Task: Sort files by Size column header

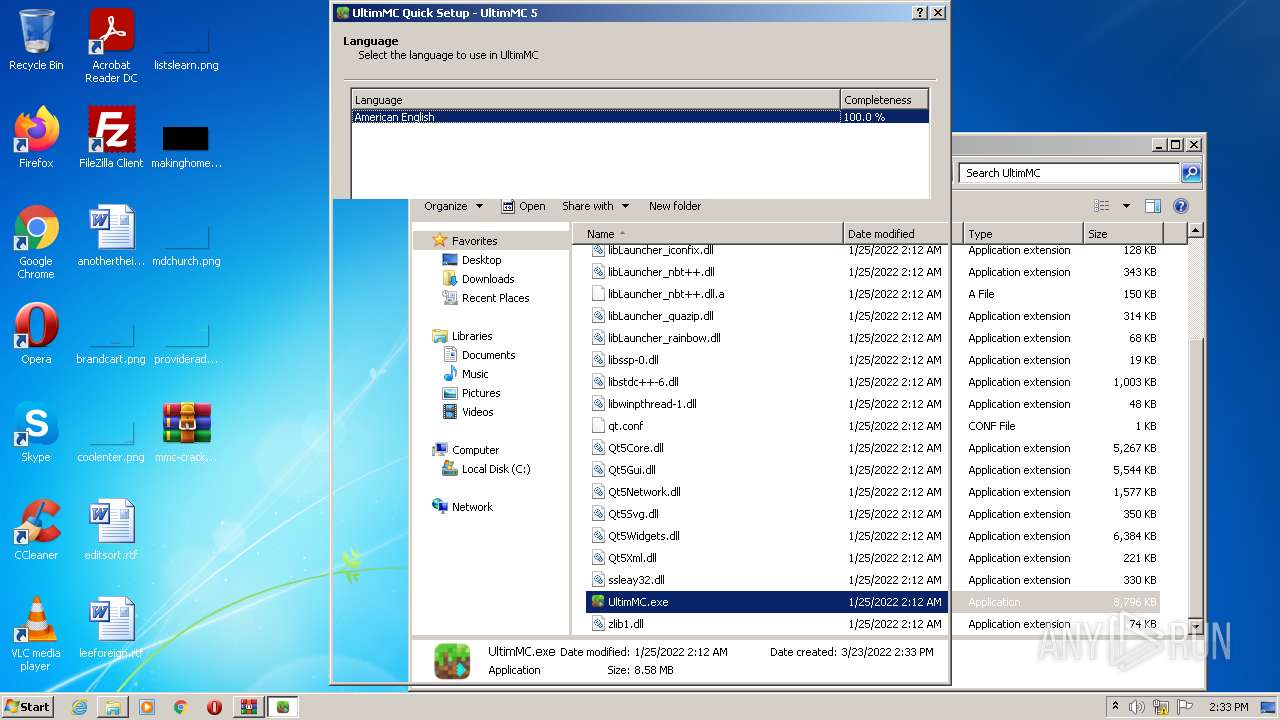Action: click(x=1123, y=234)
